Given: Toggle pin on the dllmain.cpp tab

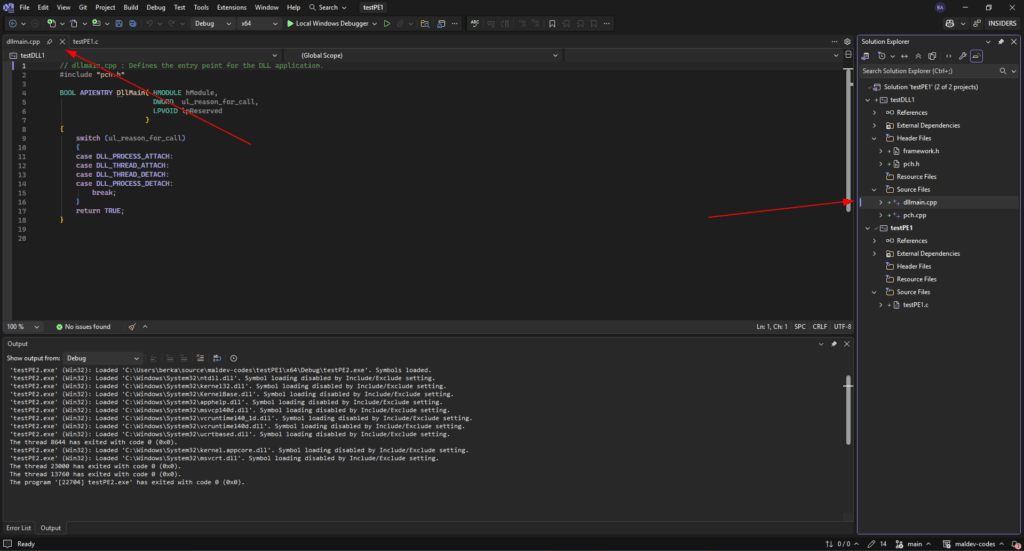Looking at the screenshot, I should (50, 41).
